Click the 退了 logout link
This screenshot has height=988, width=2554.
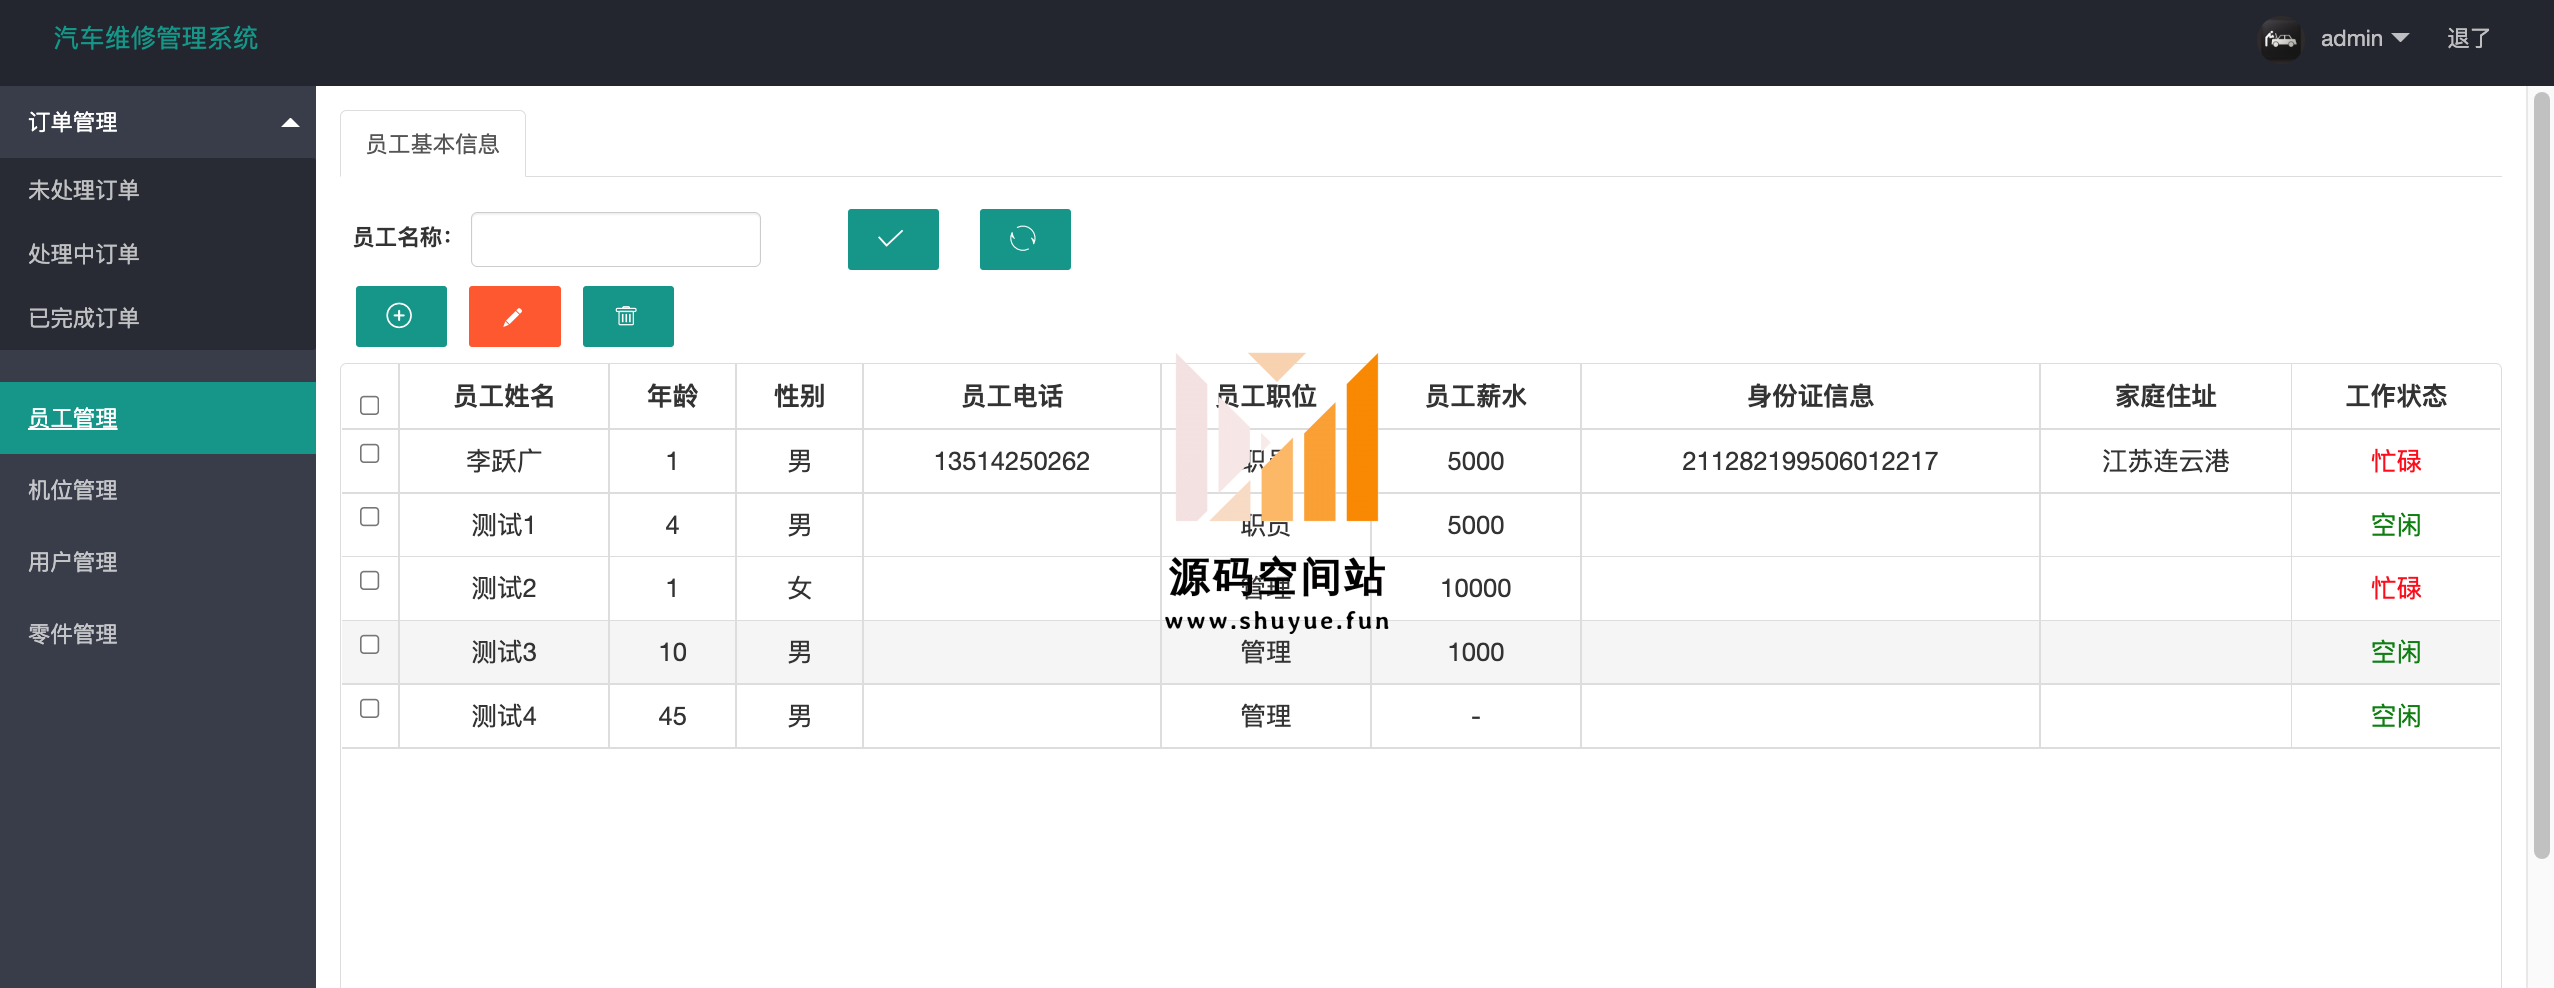point(2468,39)
